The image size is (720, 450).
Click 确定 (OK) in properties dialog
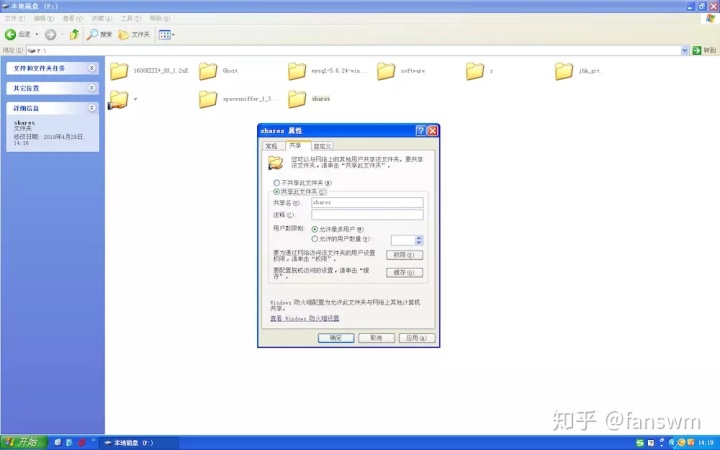pyautogui.click(x=336, y=338)
